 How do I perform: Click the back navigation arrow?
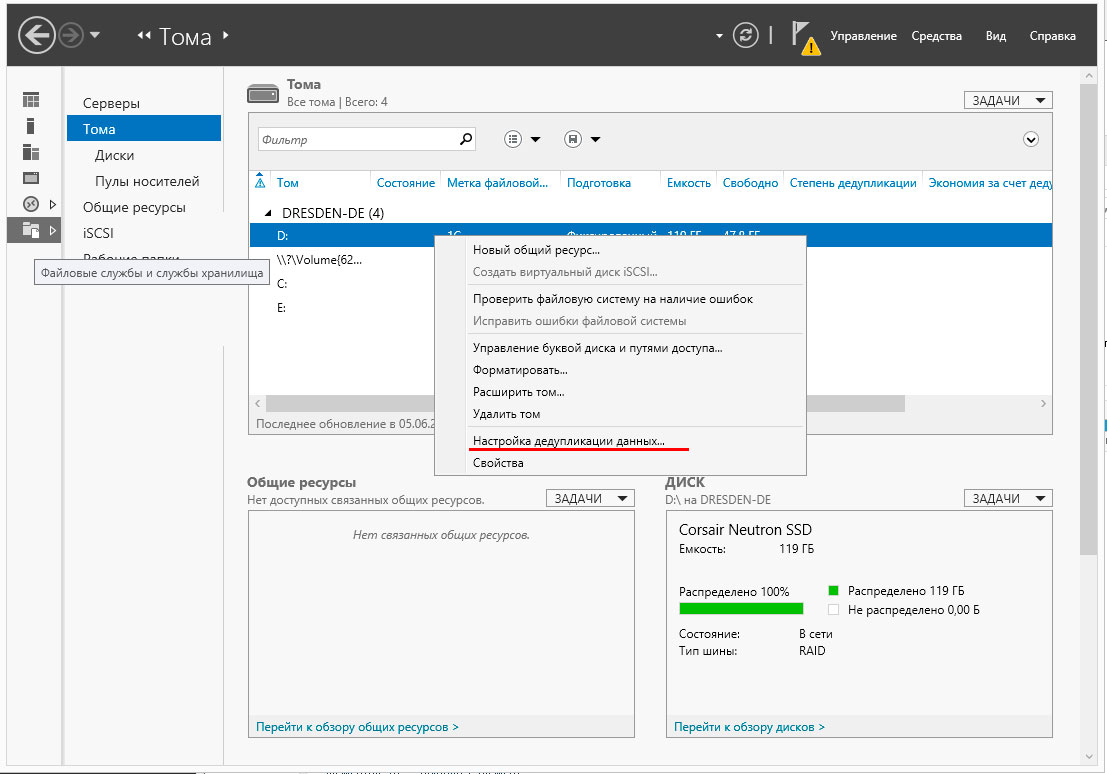[x=36, y=37]
